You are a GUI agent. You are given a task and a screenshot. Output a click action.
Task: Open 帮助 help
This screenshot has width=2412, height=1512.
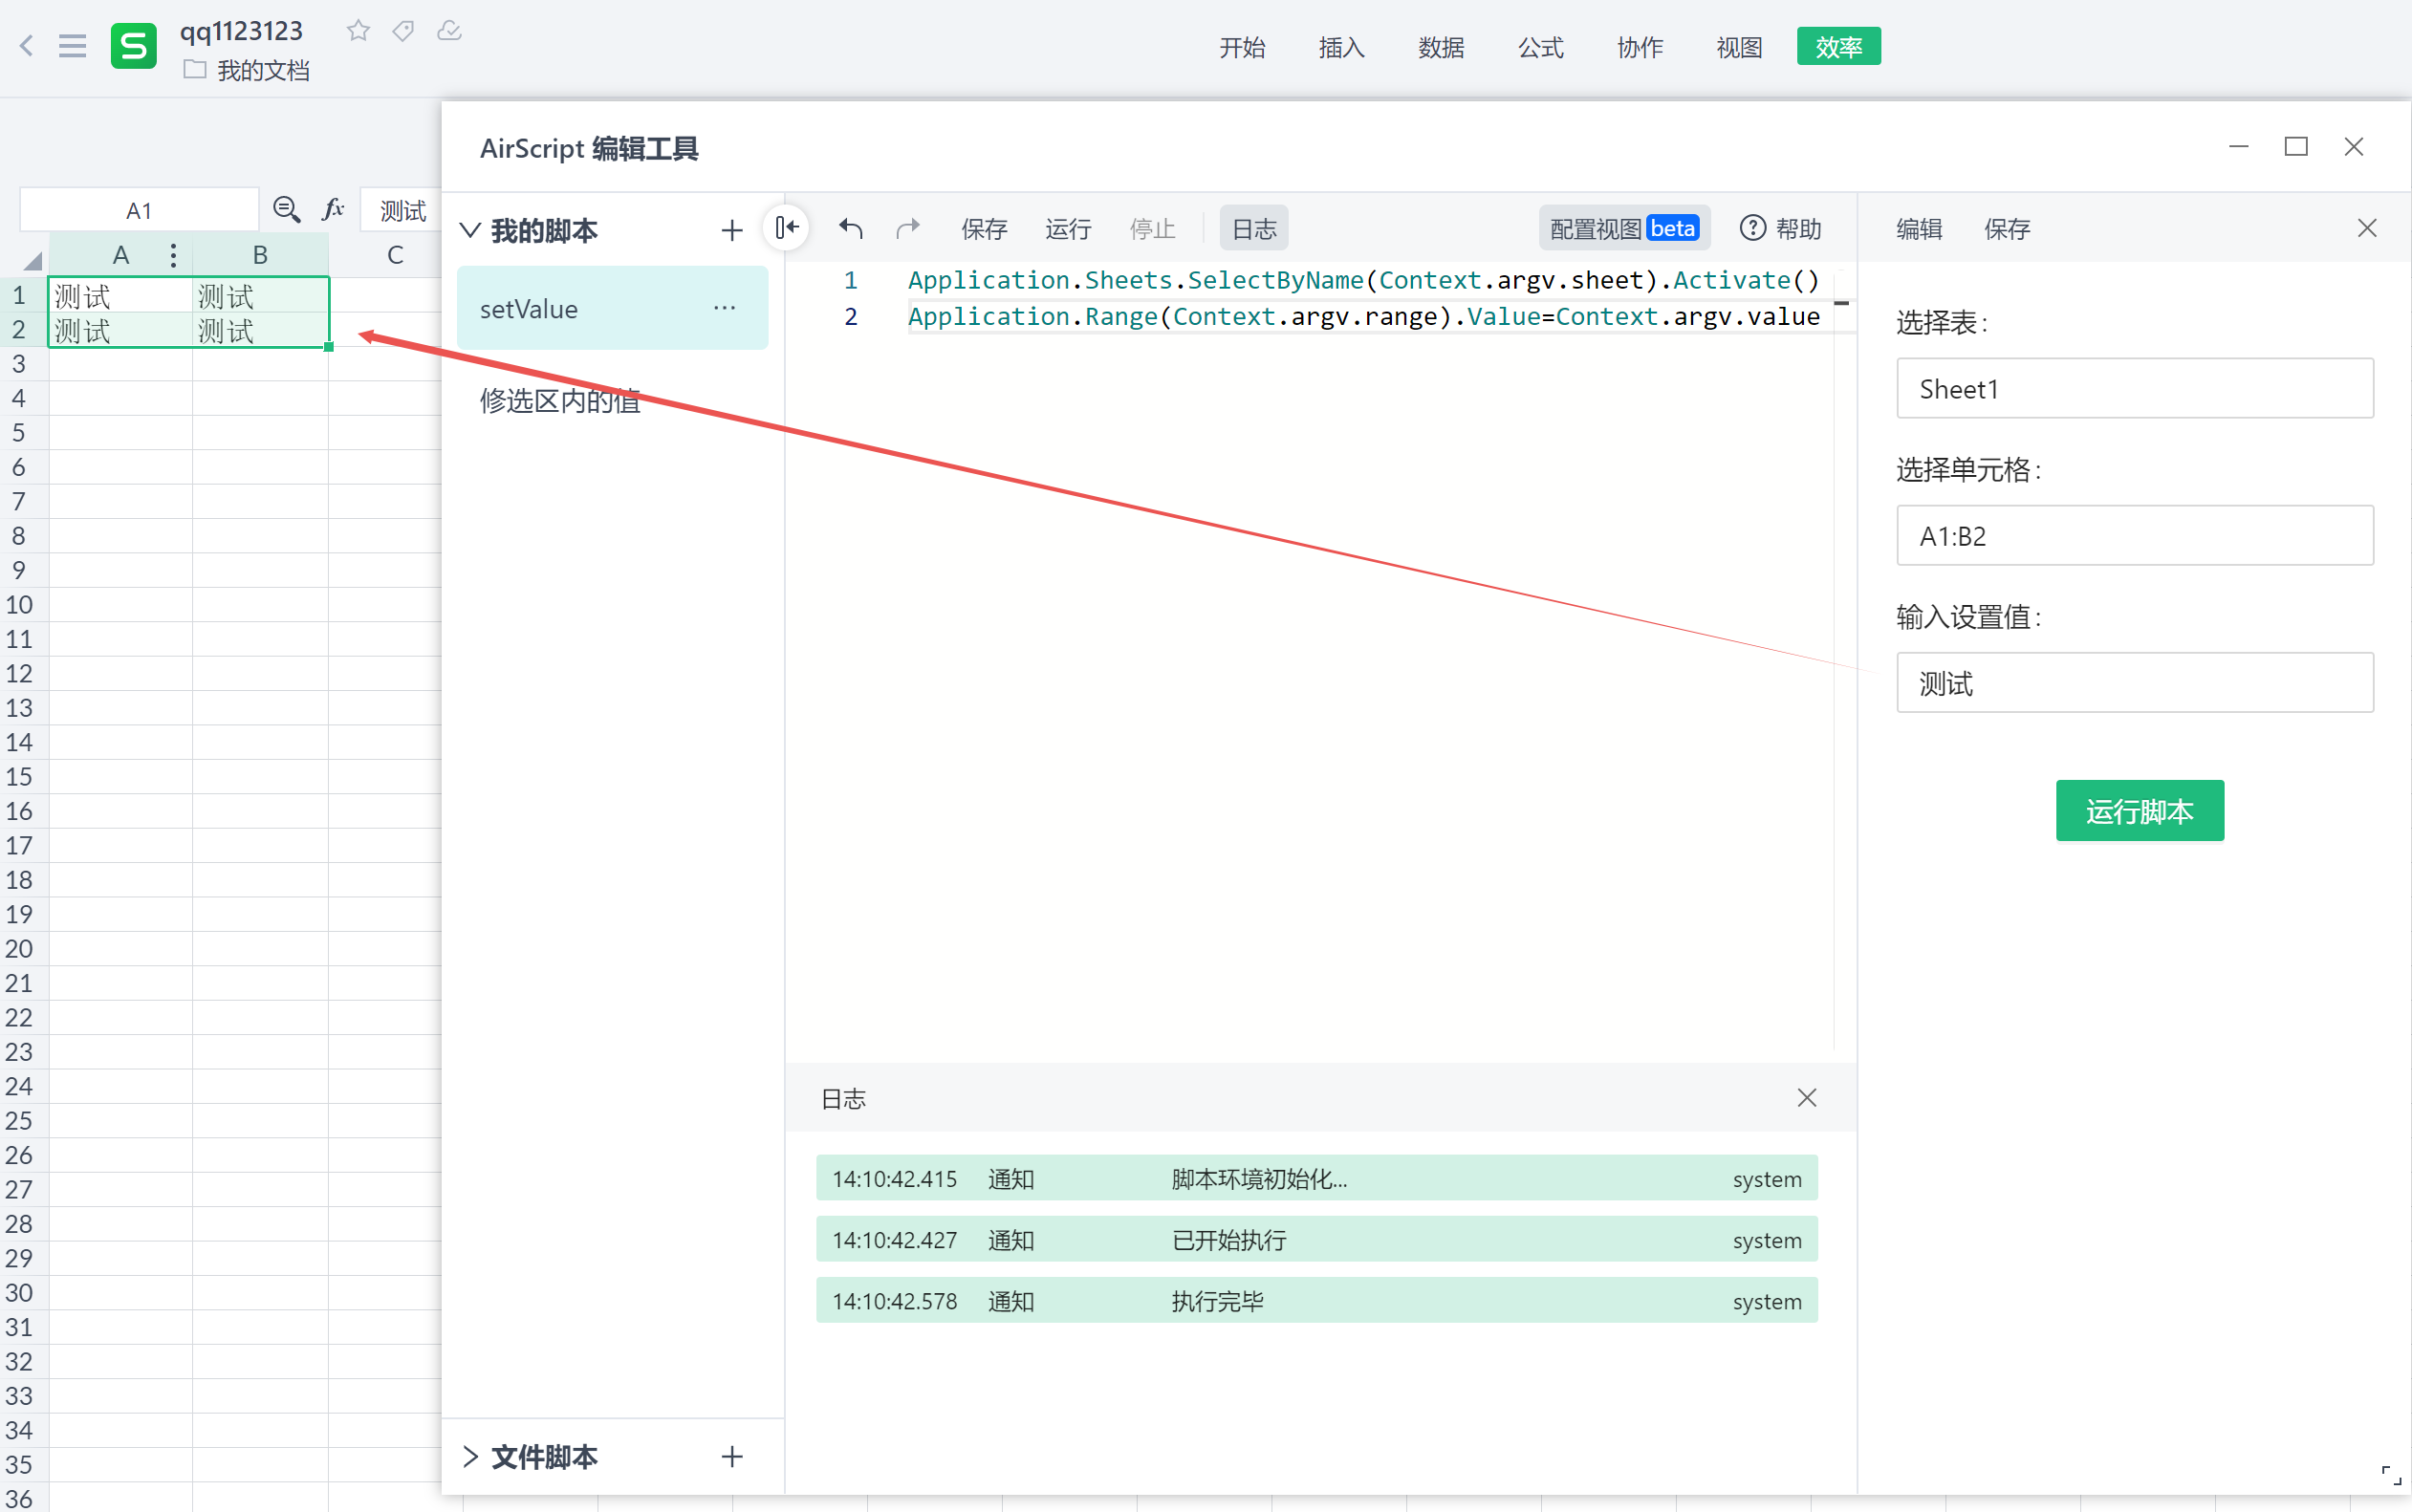[1781, 229]
